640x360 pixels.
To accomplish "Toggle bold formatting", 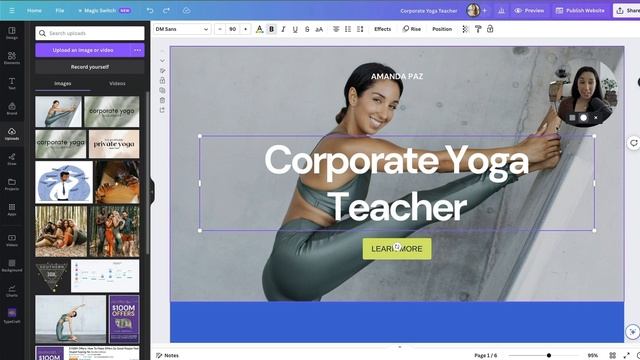I will [x=271, y=29].
